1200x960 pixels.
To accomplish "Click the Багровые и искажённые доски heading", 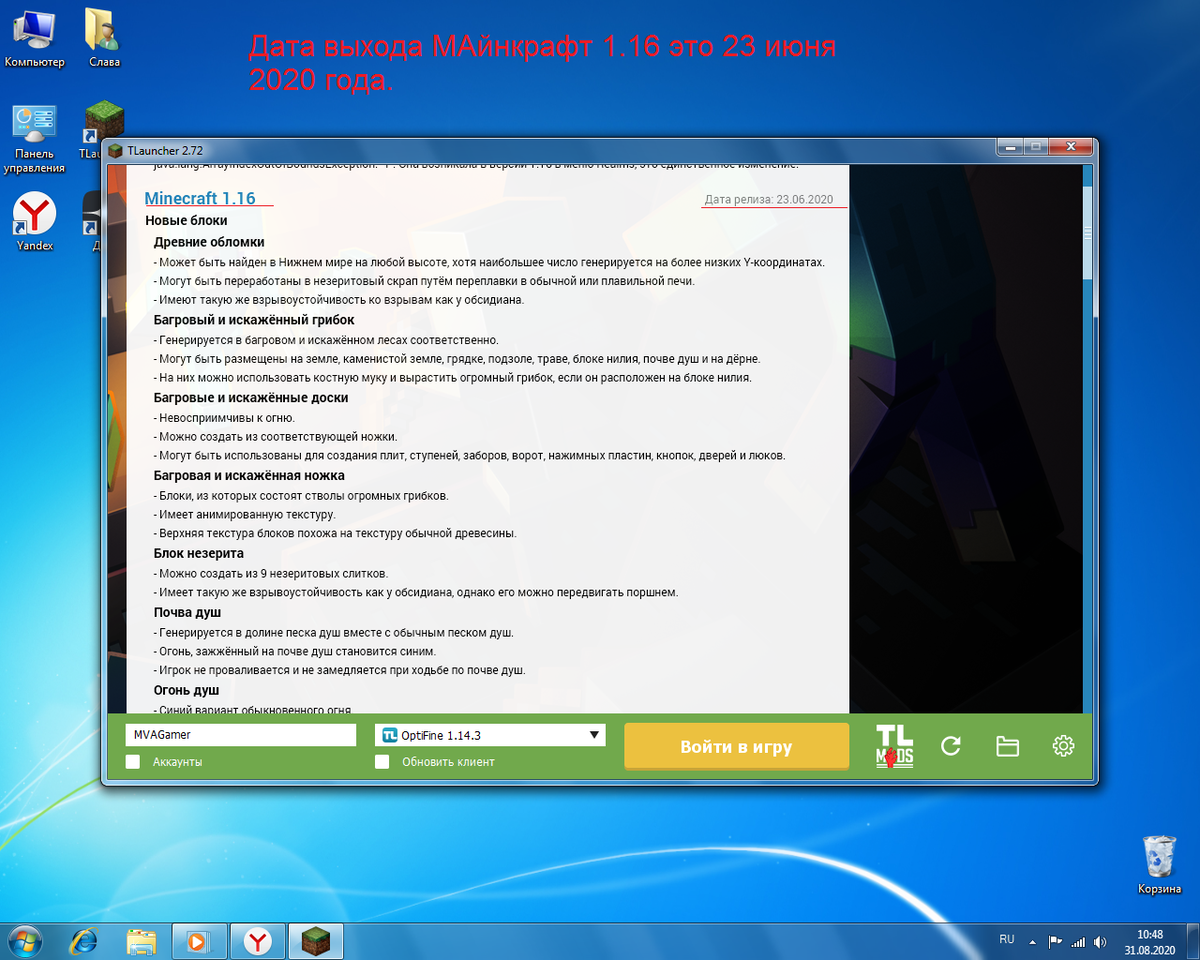I will (251, 398).
